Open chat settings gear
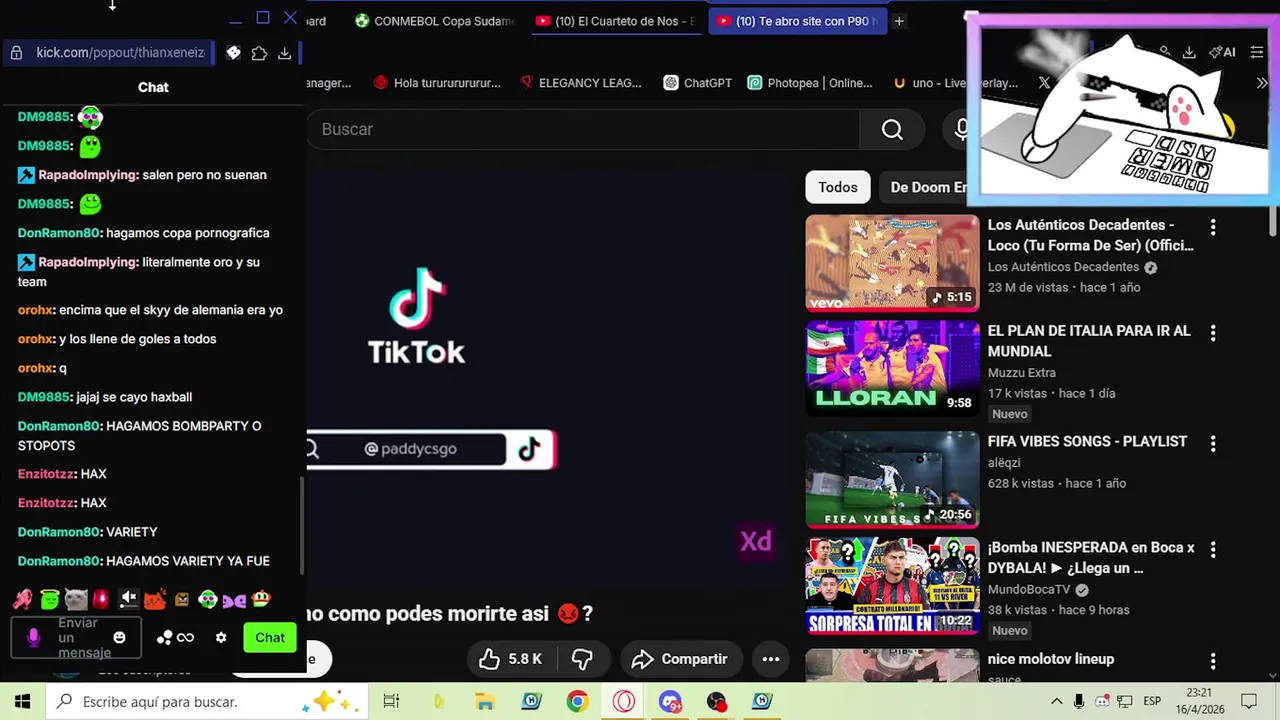1280x720 pixels. coord(221,637)
